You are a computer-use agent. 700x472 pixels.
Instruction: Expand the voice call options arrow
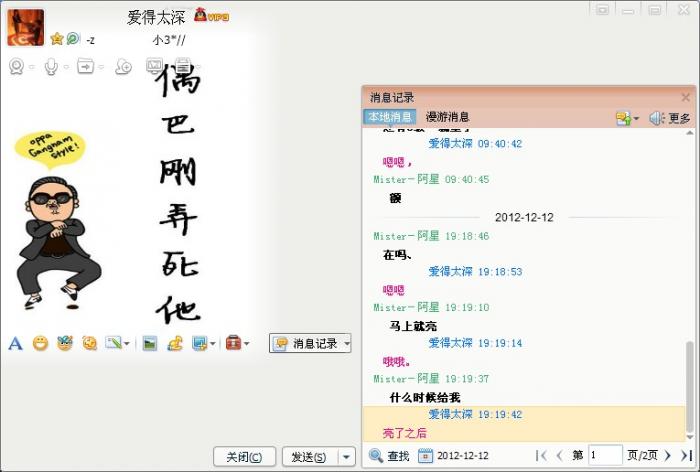click(66, 67)
